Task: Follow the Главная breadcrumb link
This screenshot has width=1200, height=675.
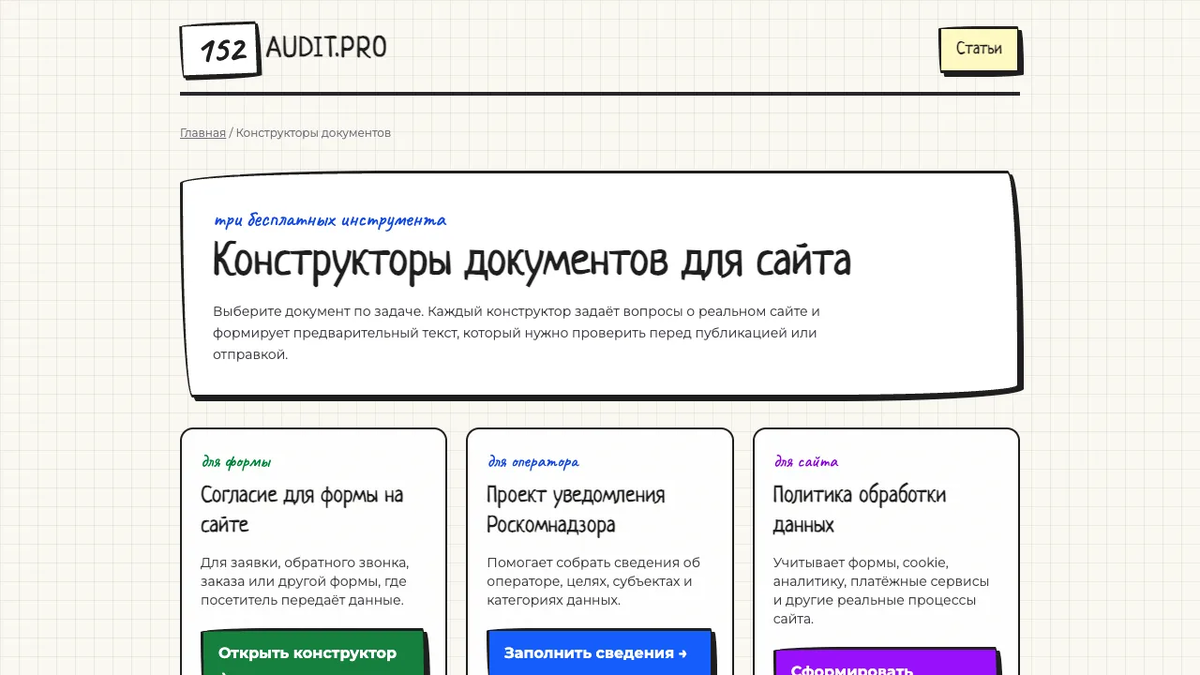Action: click(x=203, y=133)
